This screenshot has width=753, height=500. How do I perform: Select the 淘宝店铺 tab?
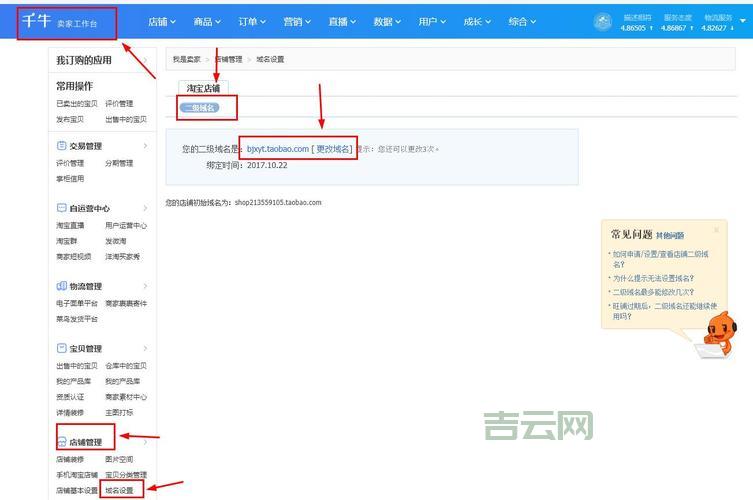pyautogui.click(x=203, y=88)
